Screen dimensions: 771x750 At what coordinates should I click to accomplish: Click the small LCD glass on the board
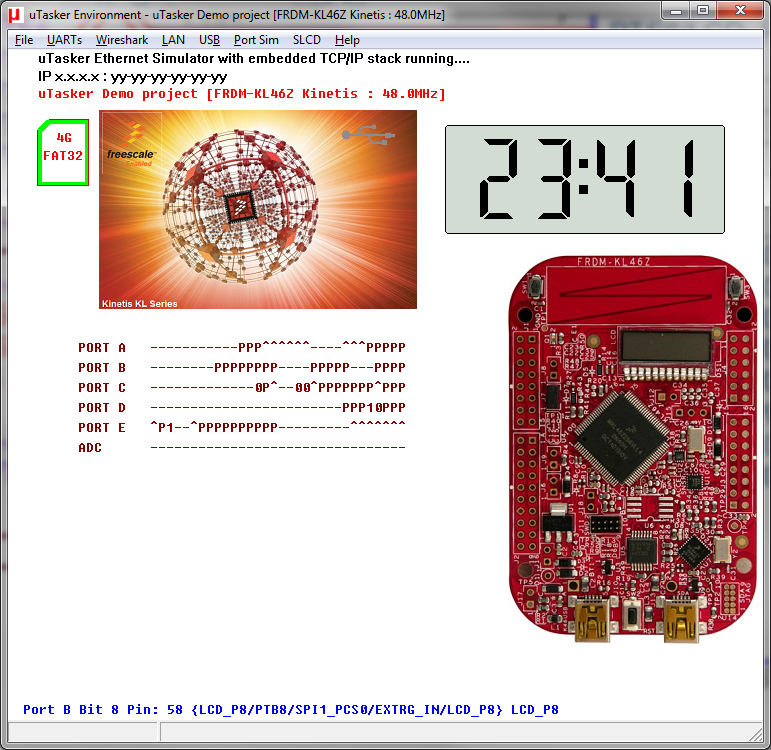[x=666, y=348]
